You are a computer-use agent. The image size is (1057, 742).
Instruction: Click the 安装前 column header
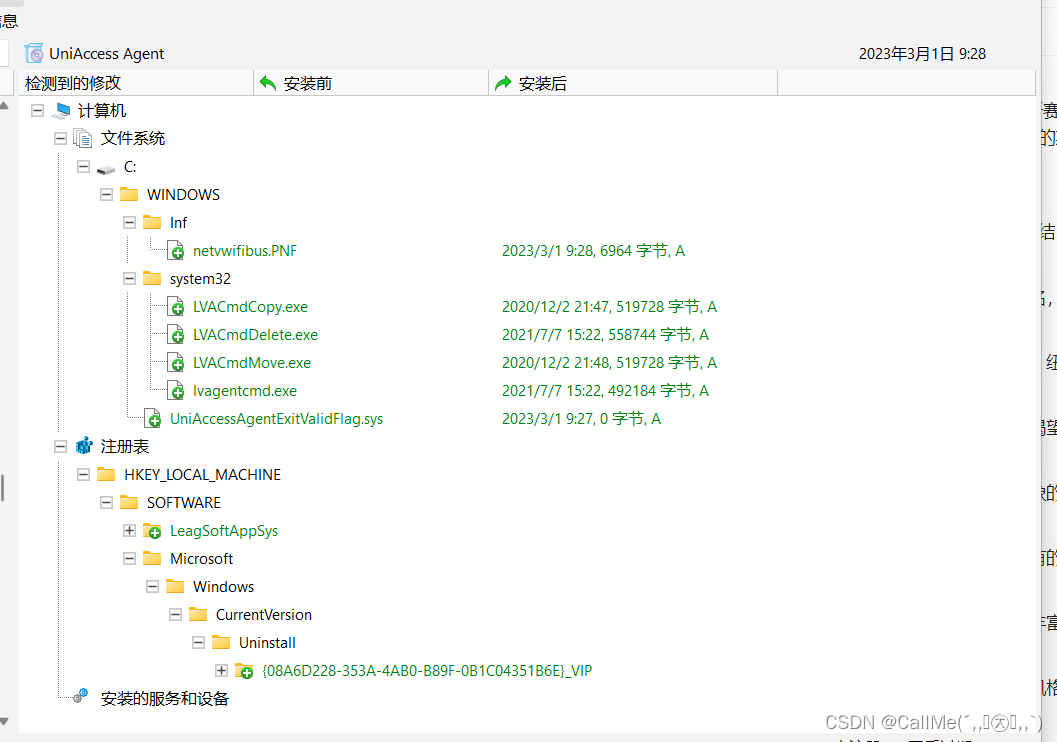tap(371, 83)
